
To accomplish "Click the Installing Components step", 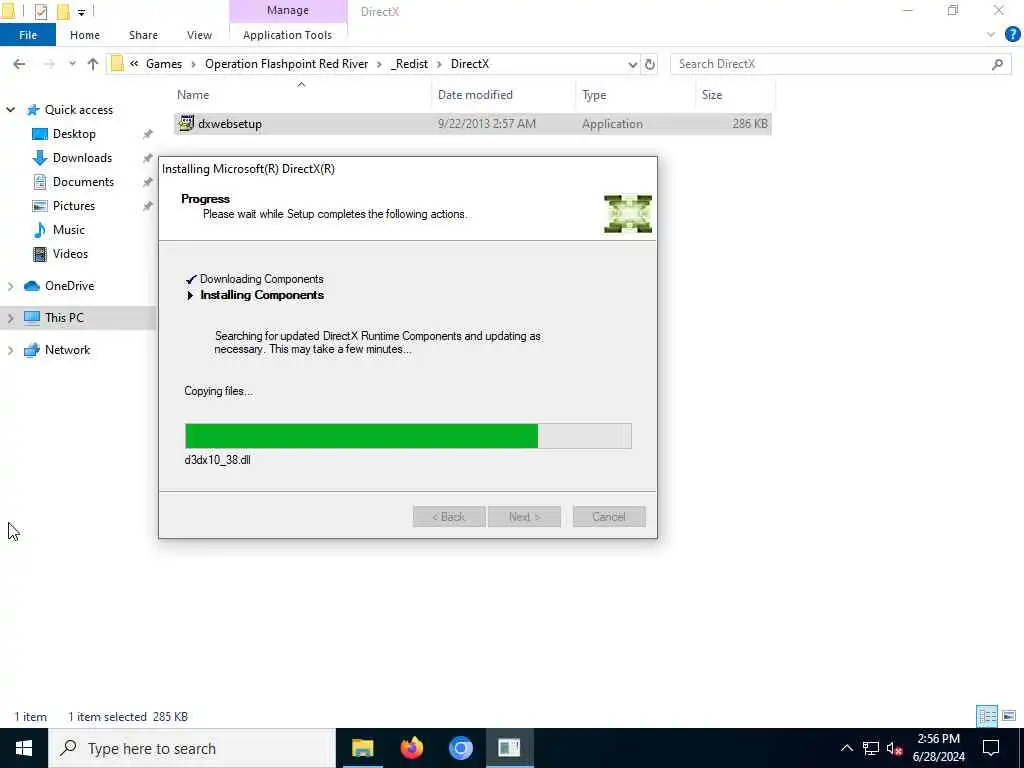I will coord(261,295).
